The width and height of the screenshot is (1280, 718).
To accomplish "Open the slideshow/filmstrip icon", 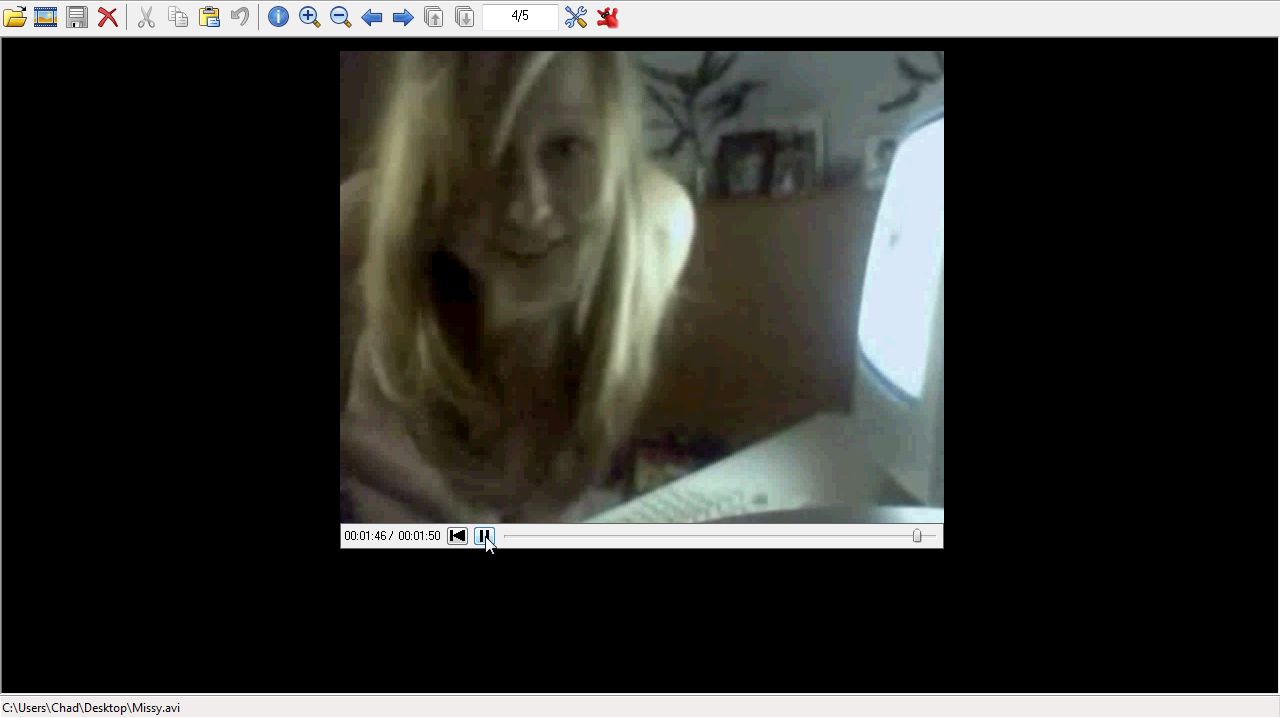I will (46, 17).
